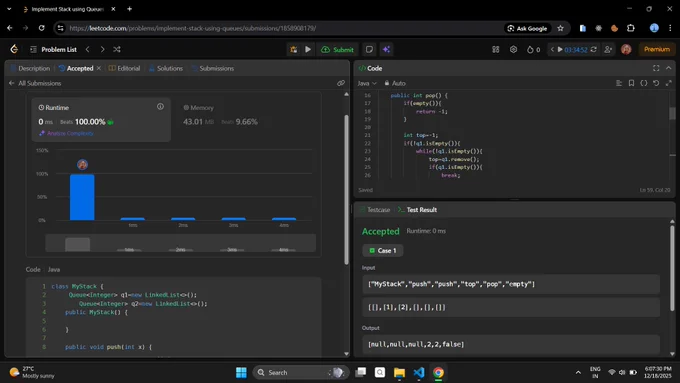Format code with the braces icon
The width and height of the screenshot is (680, 383).
pos(644,83)
